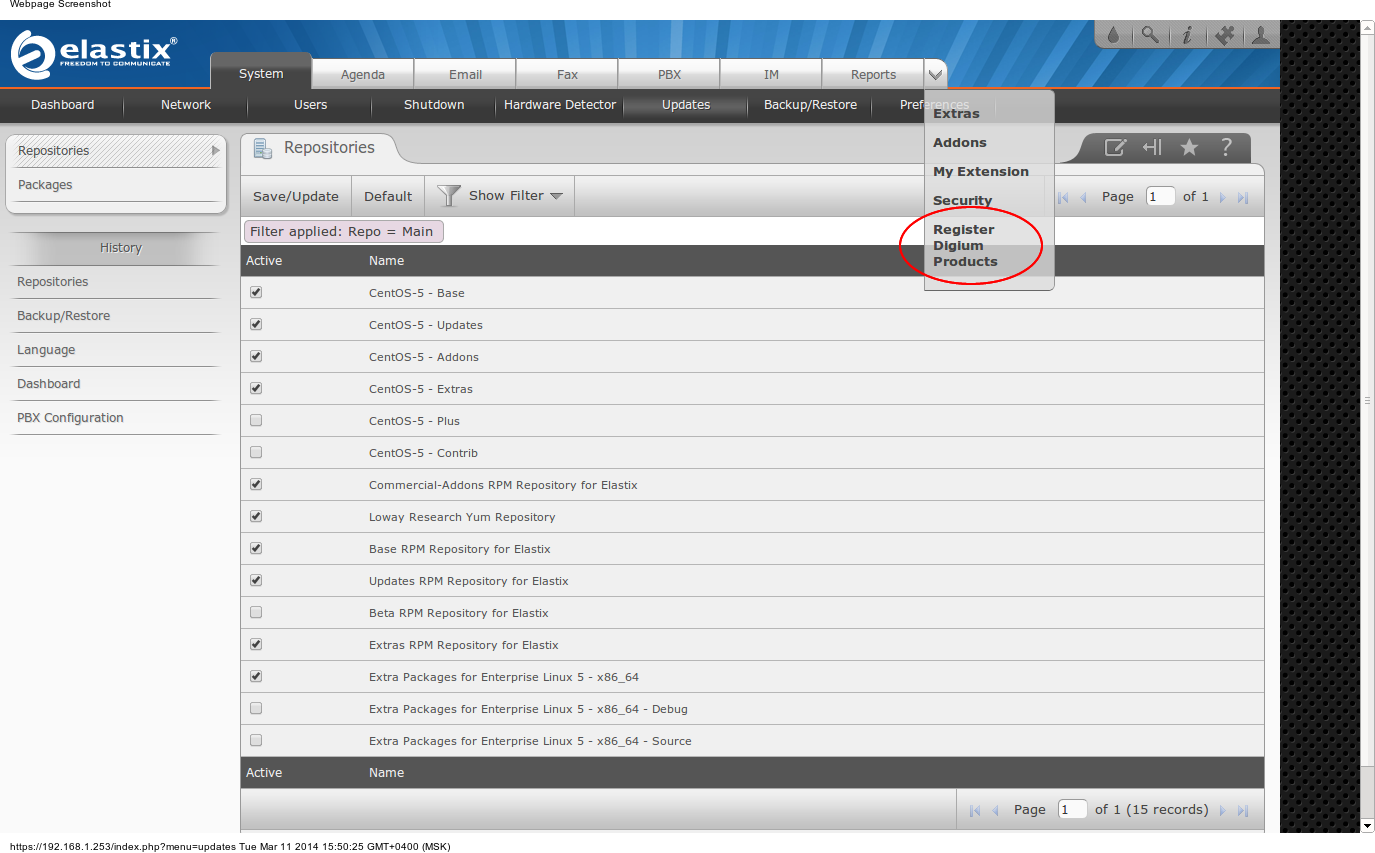The width and height of the screenshot is (1375, 853).
Task: Enable Enterprise Linux 5 x86_64 - Source repository
Action: 256,740
